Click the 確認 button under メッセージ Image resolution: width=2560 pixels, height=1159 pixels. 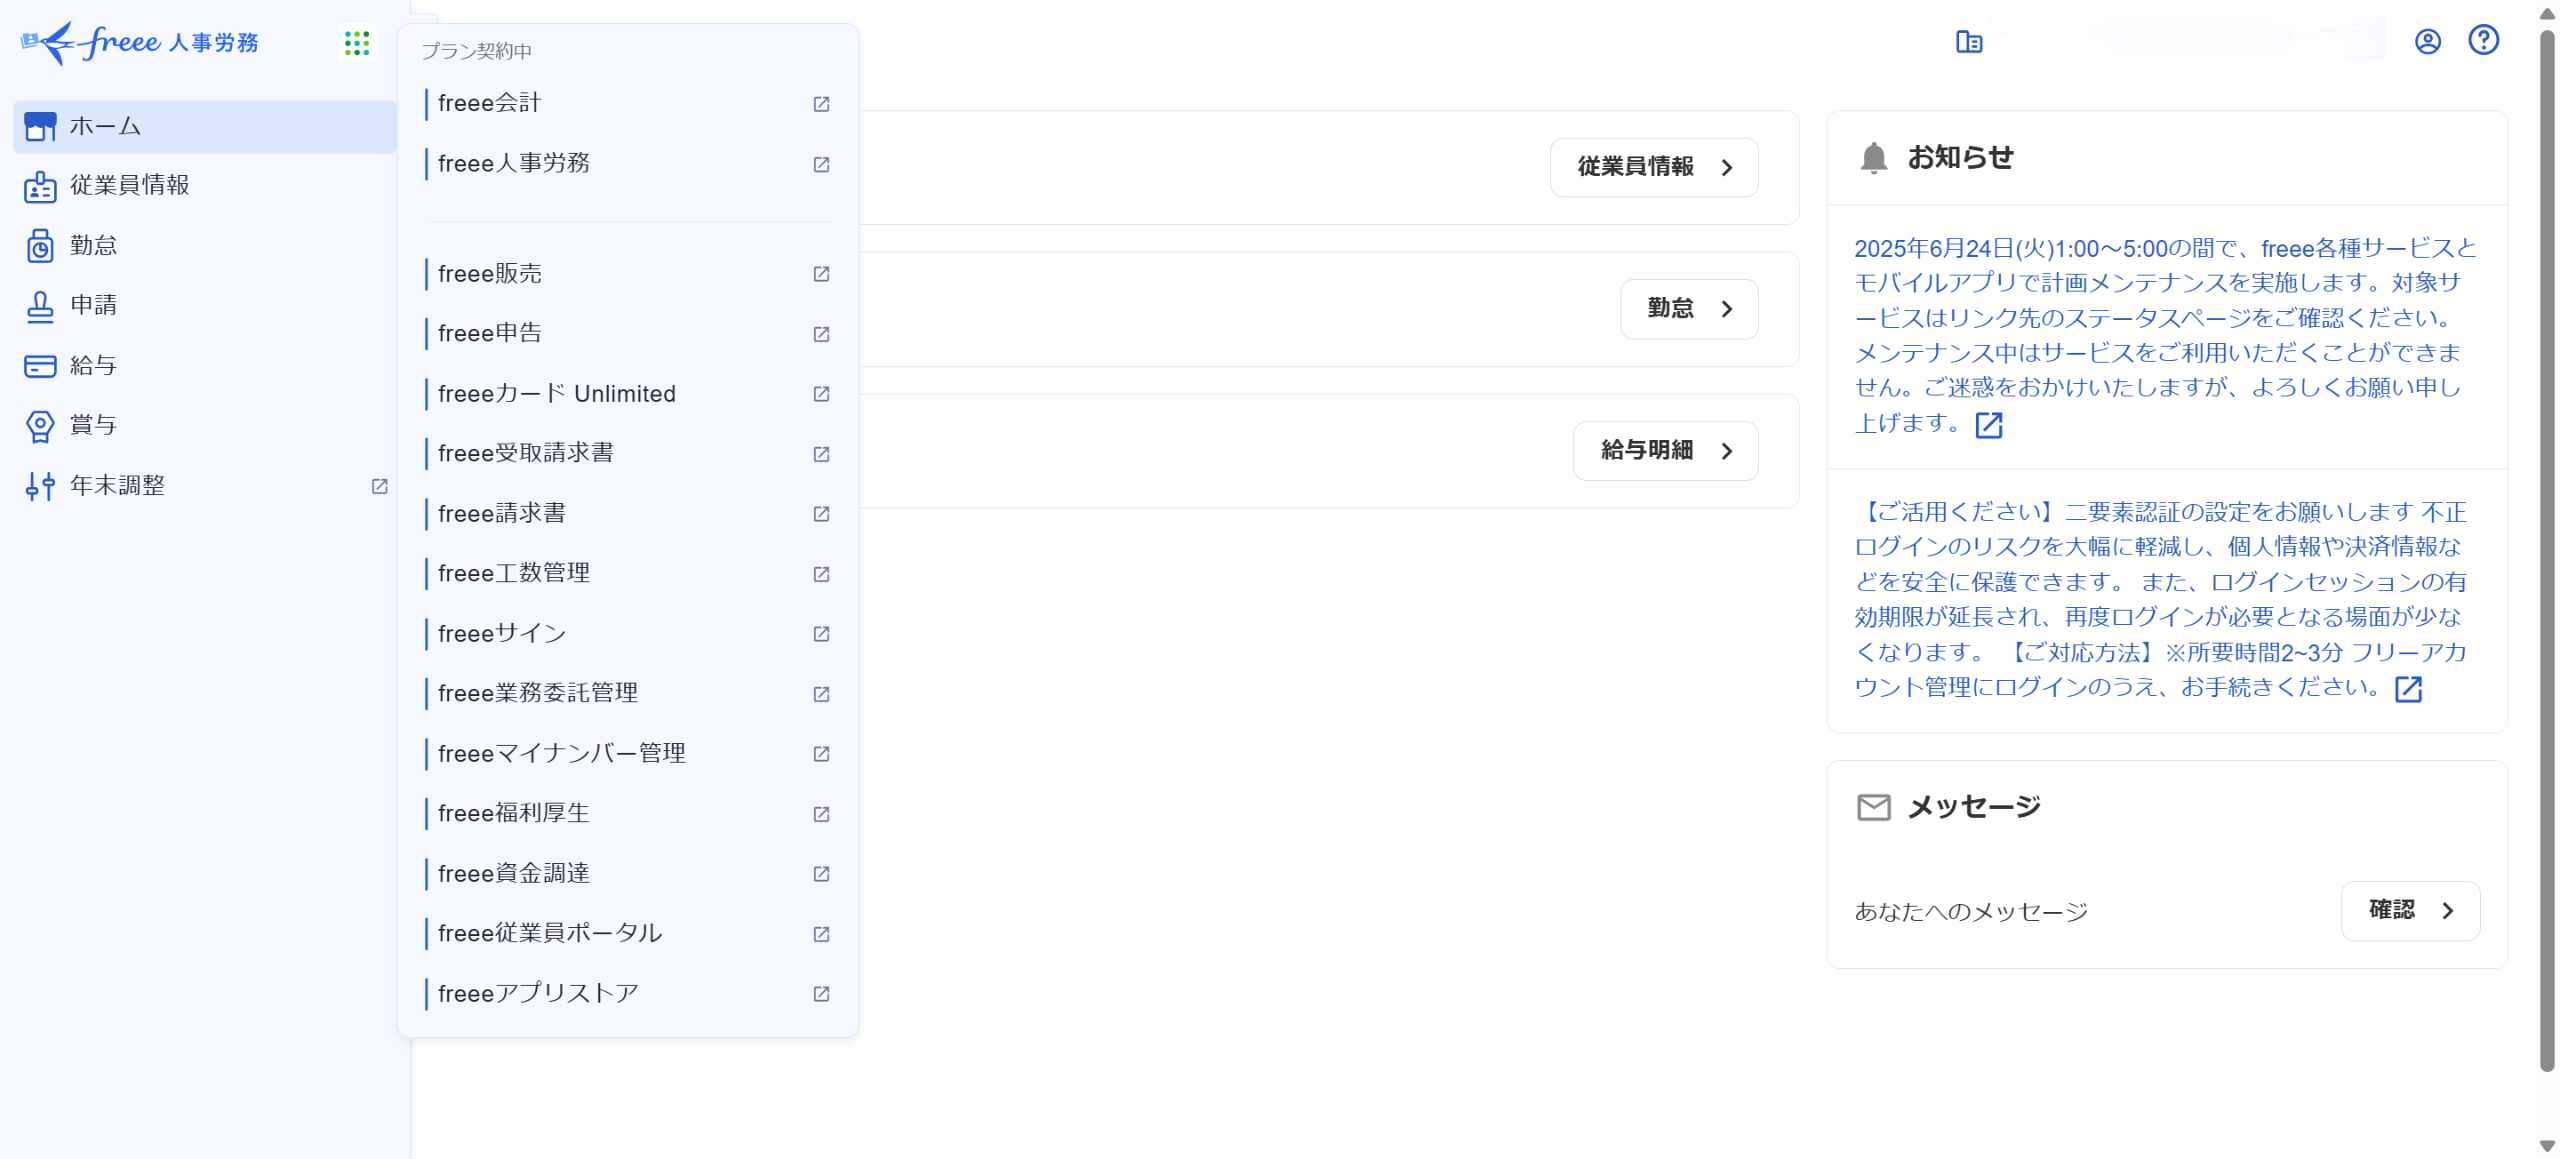click(2409, 910)
